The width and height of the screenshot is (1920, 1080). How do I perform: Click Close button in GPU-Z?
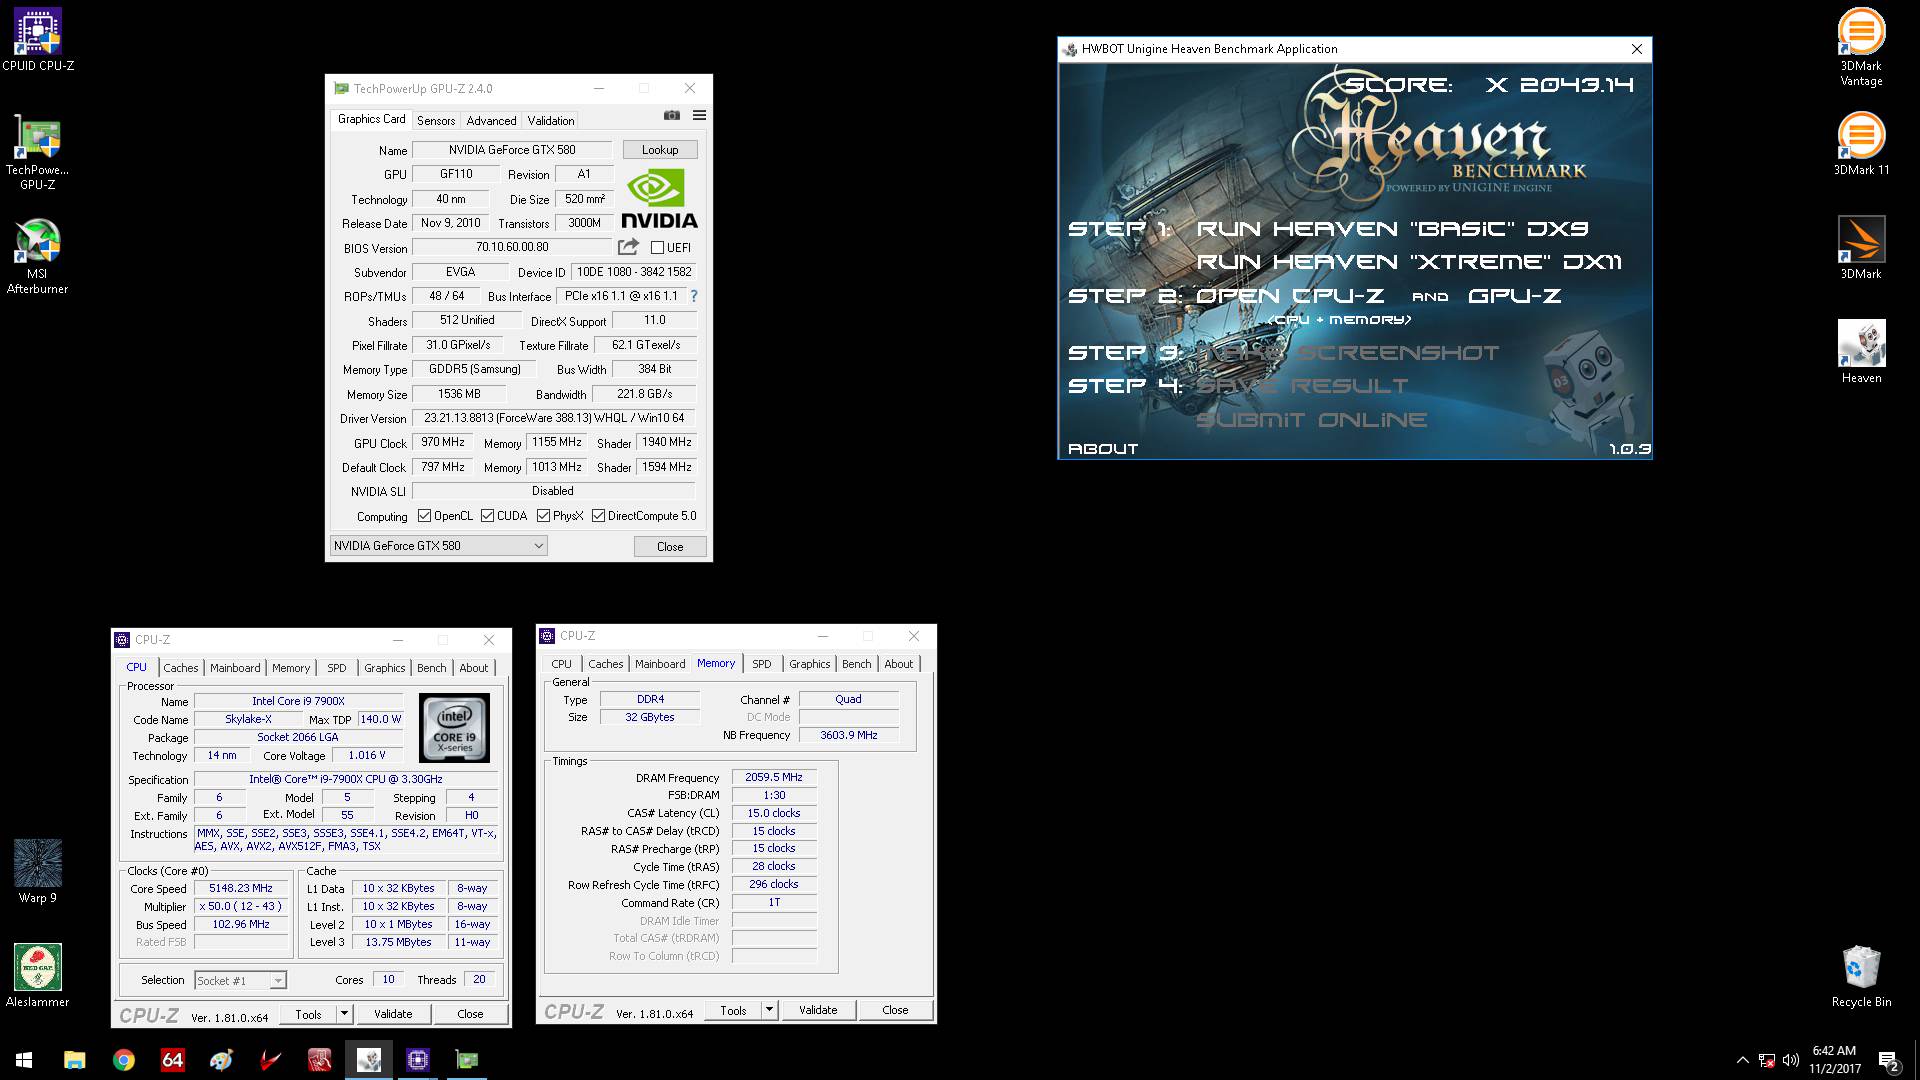670,547
